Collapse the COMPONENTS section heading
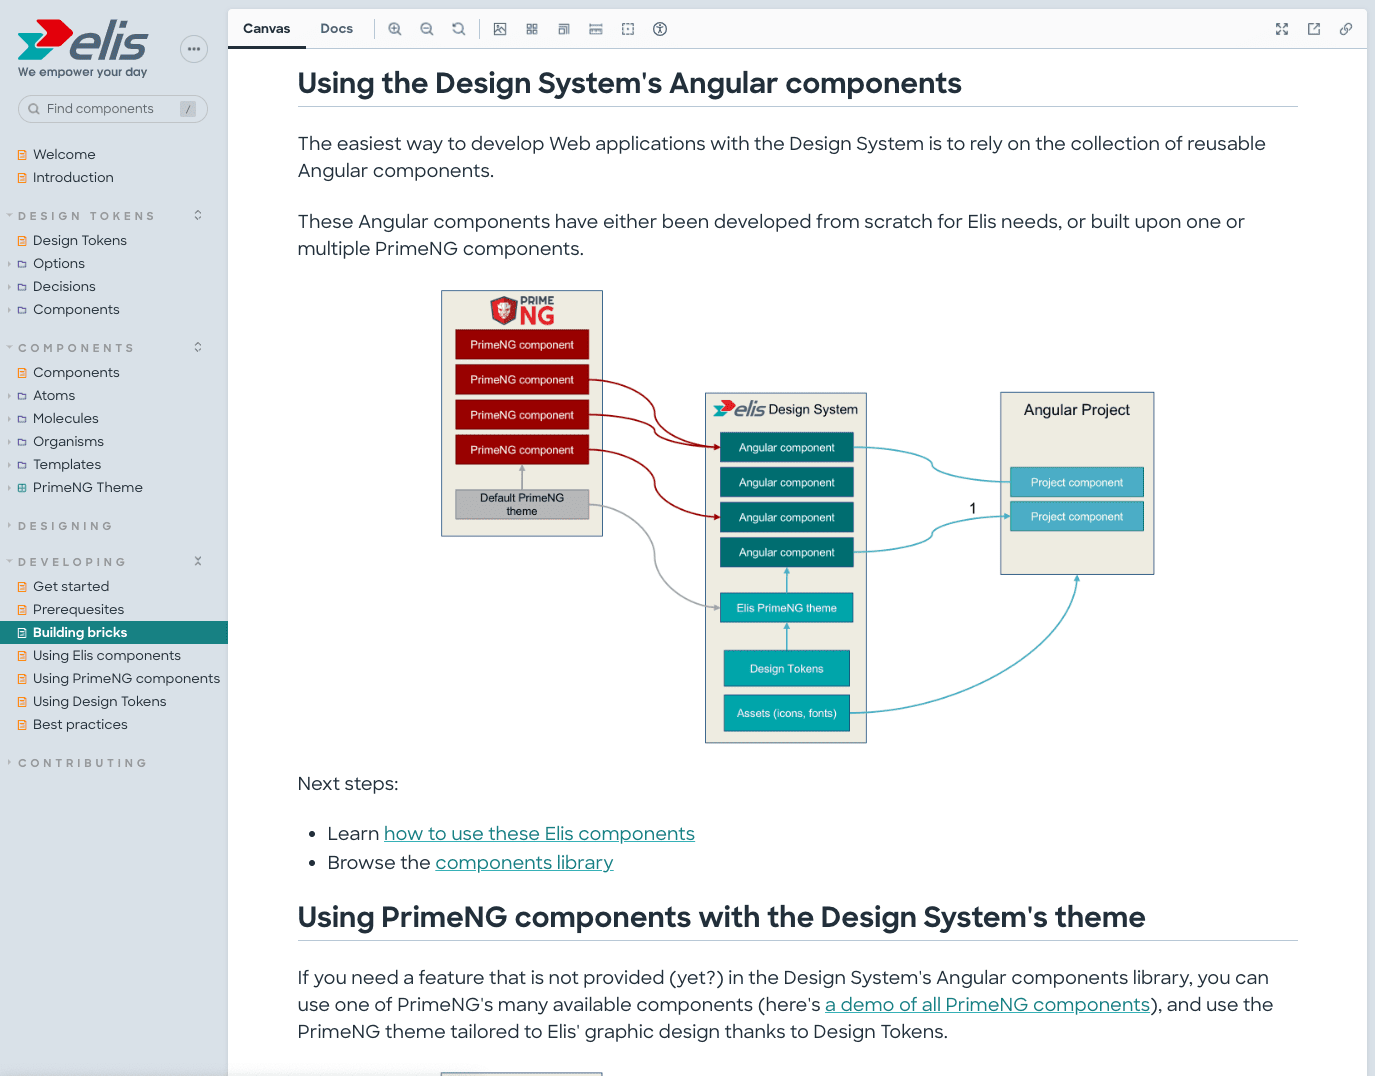Viewport: 1375px width, 1076px height. tap(76, 348)
